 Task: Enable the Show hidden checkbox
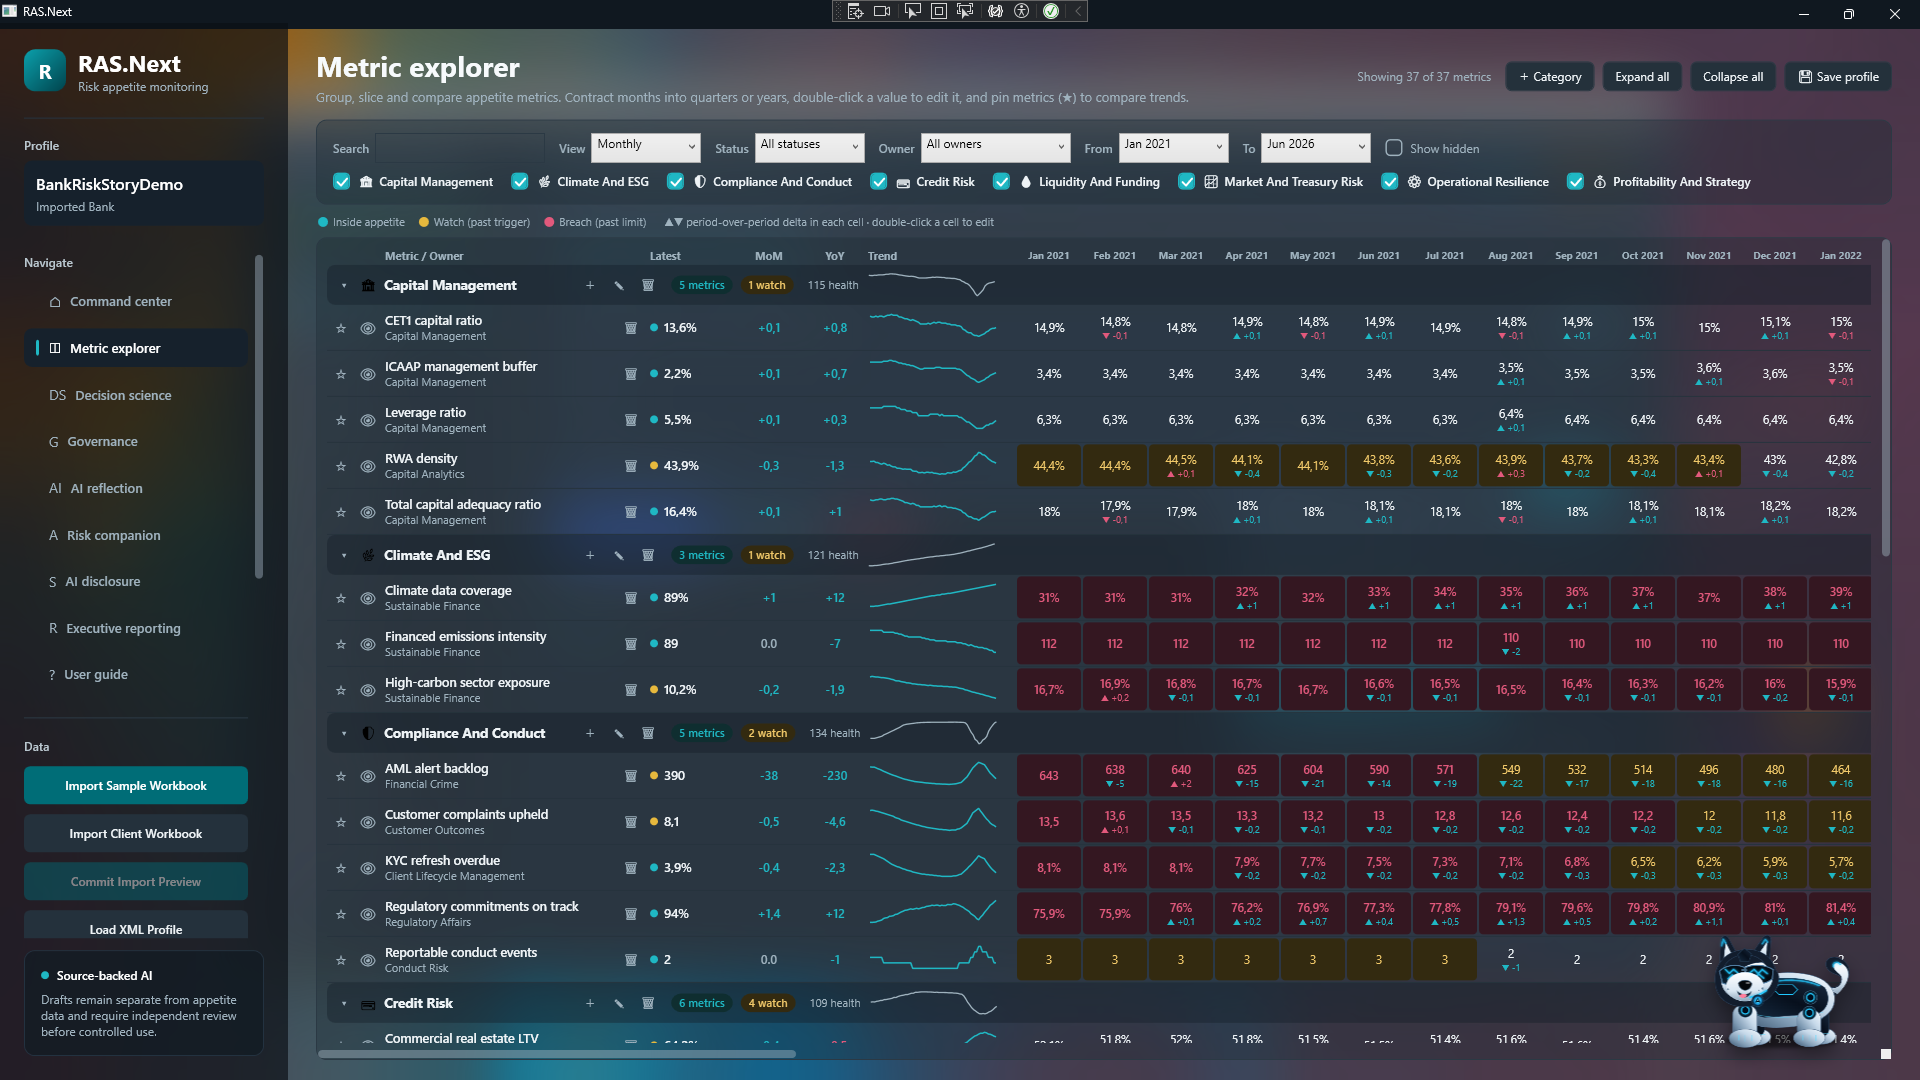pos(1394,148)
